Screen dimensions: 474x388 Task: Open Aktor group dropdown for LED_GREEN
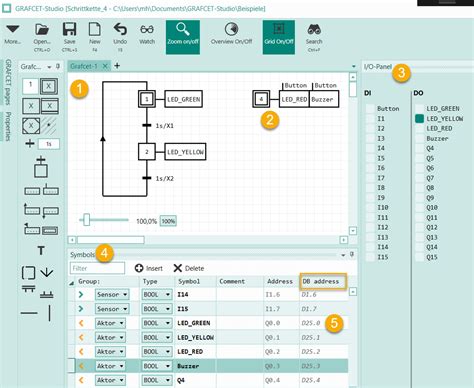click(x=110, y=323)
